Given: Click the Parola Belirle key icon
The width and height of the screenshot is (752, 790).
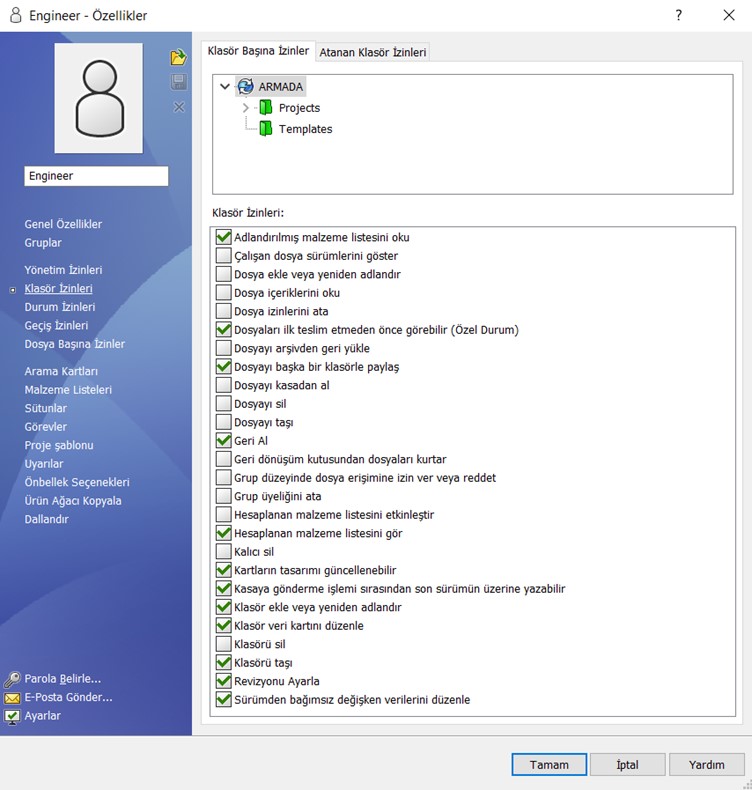Looking at the screenshot, I should coord(12,679).
